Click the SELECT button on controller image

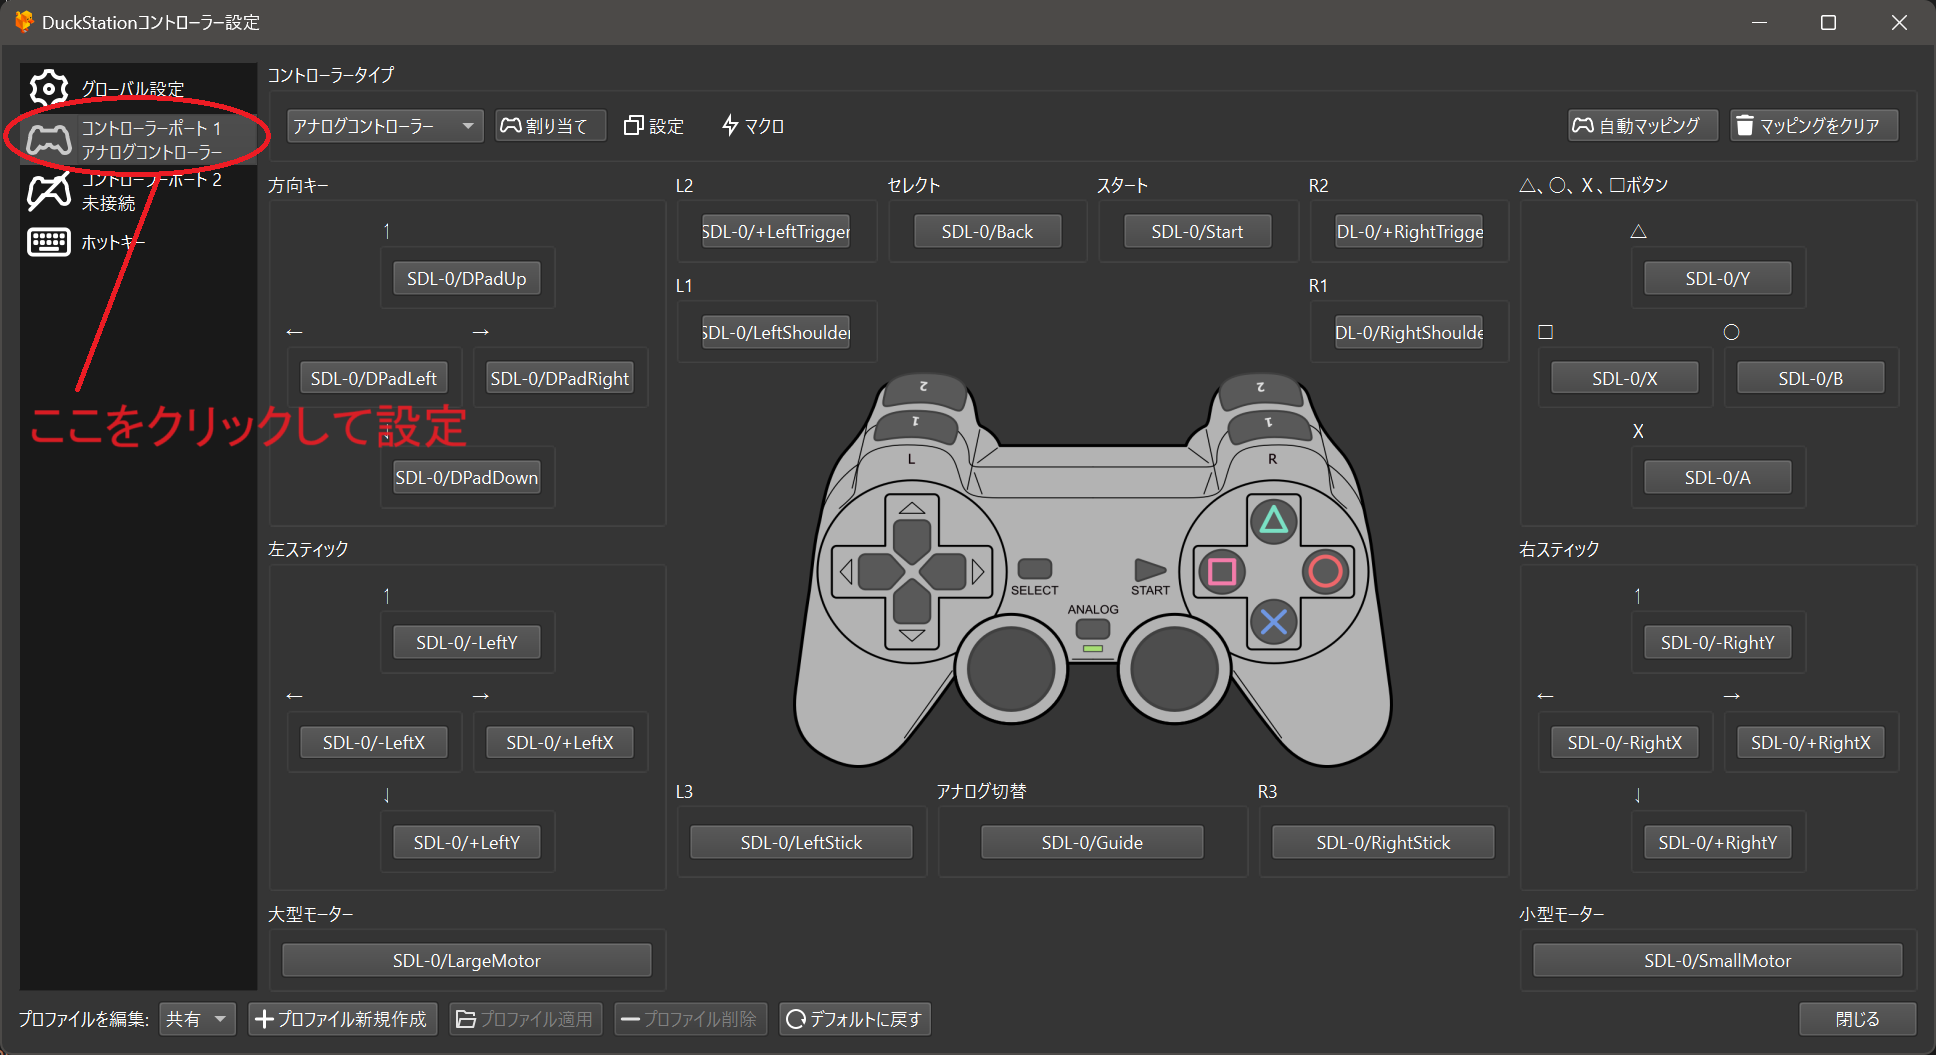1034,569
